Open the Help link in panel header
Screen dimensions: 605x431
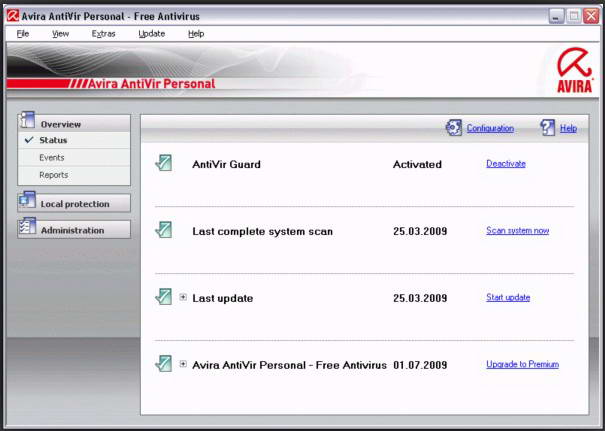568,128
